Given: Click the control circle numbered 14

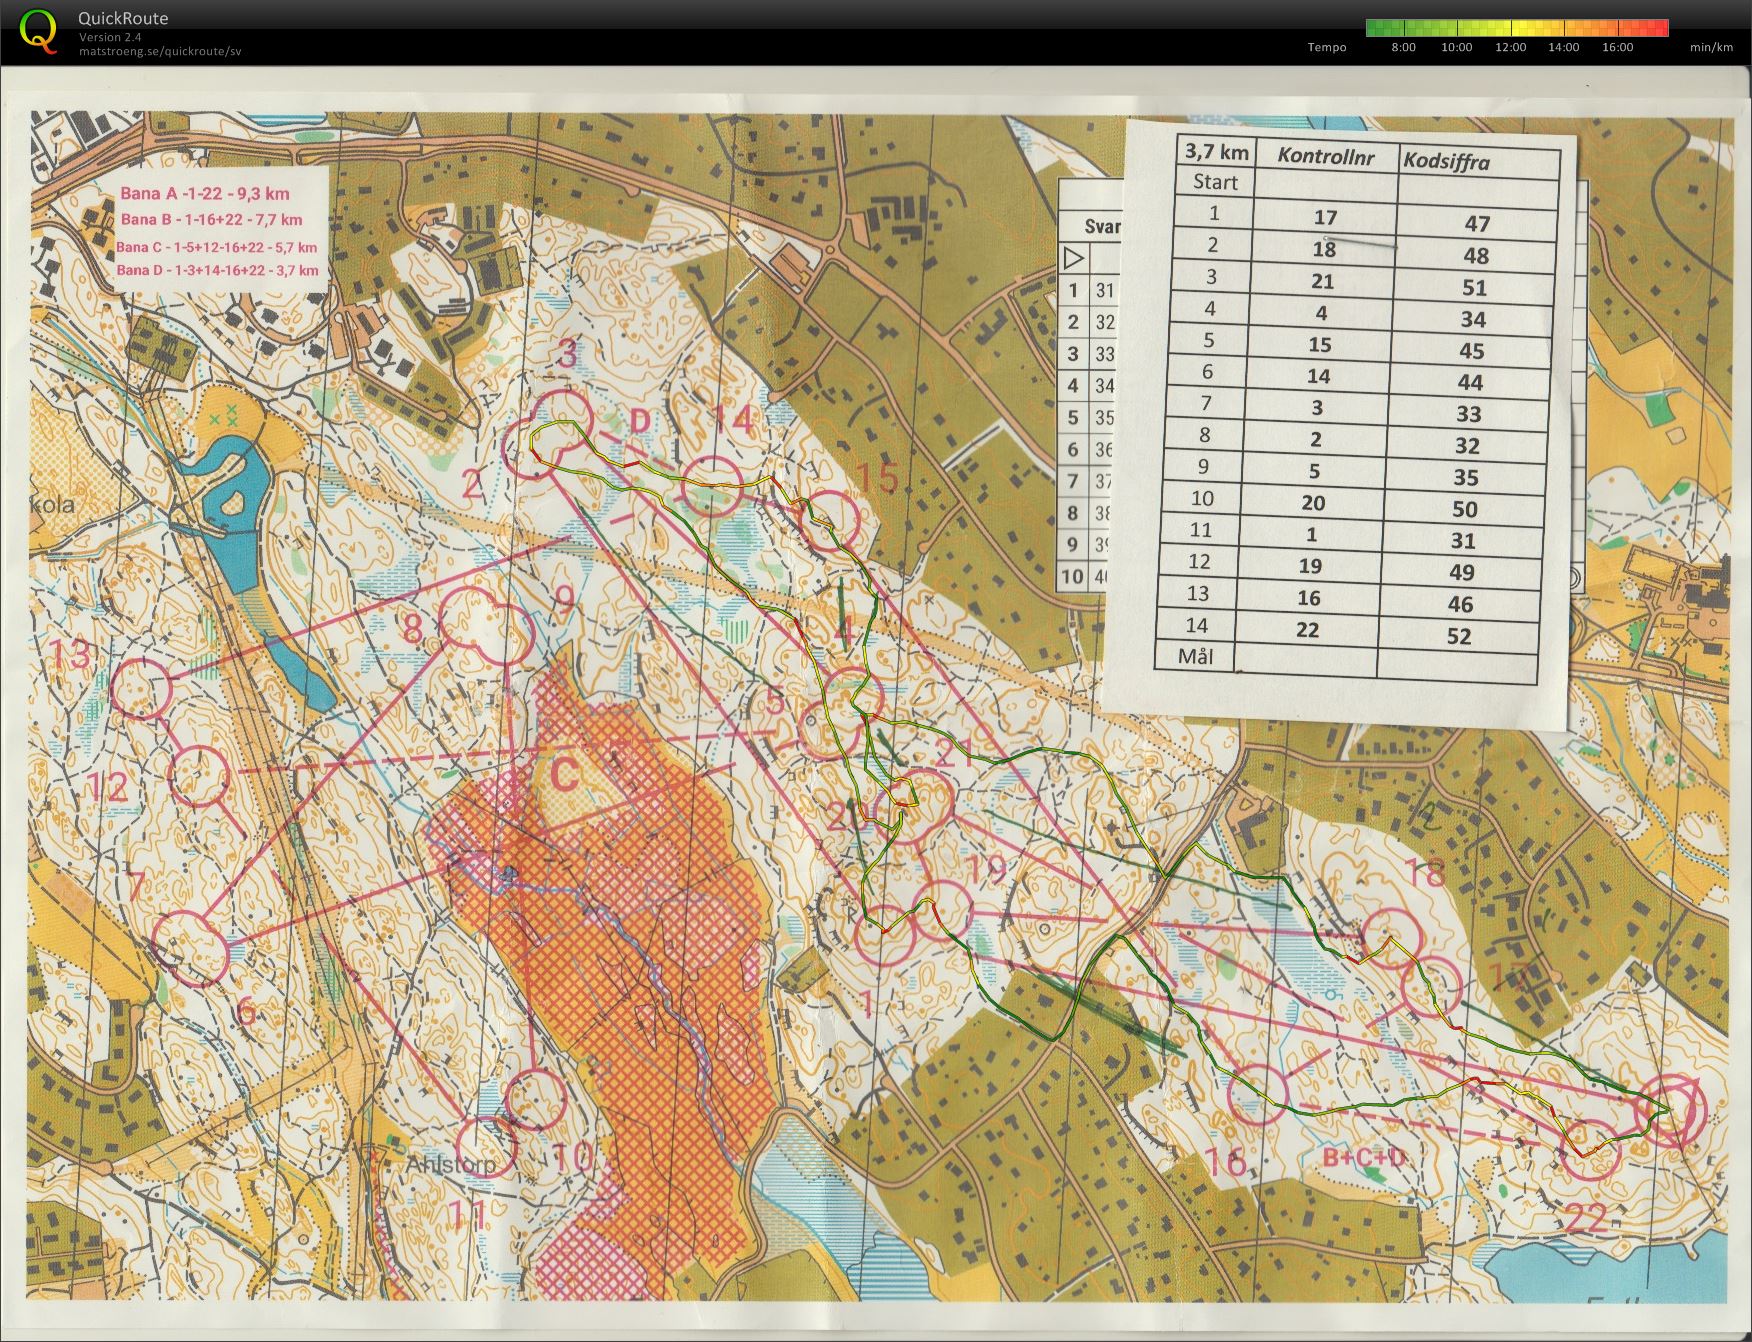Looking at the screenshot, I should pyautogui.click(x=712, y=486).
